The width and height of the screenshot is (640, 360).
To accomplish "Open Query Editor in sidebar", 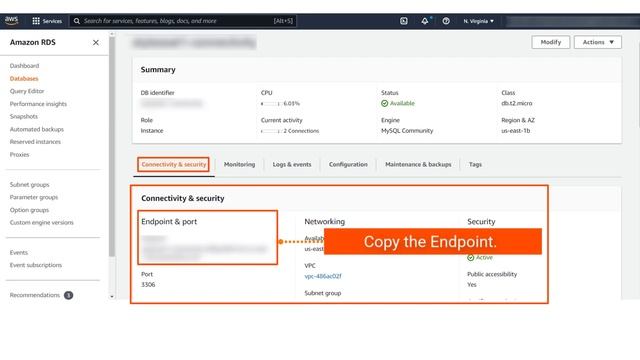I will pos(27,91).
